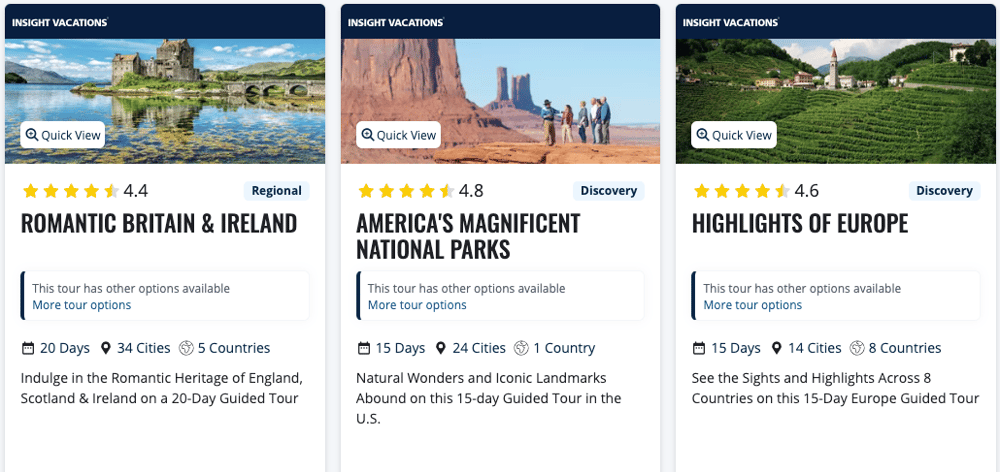The width and height of the screenshot is (1000, 472).
Task: Click the Regional tag on the Britain card
Action: click(276, 191)
